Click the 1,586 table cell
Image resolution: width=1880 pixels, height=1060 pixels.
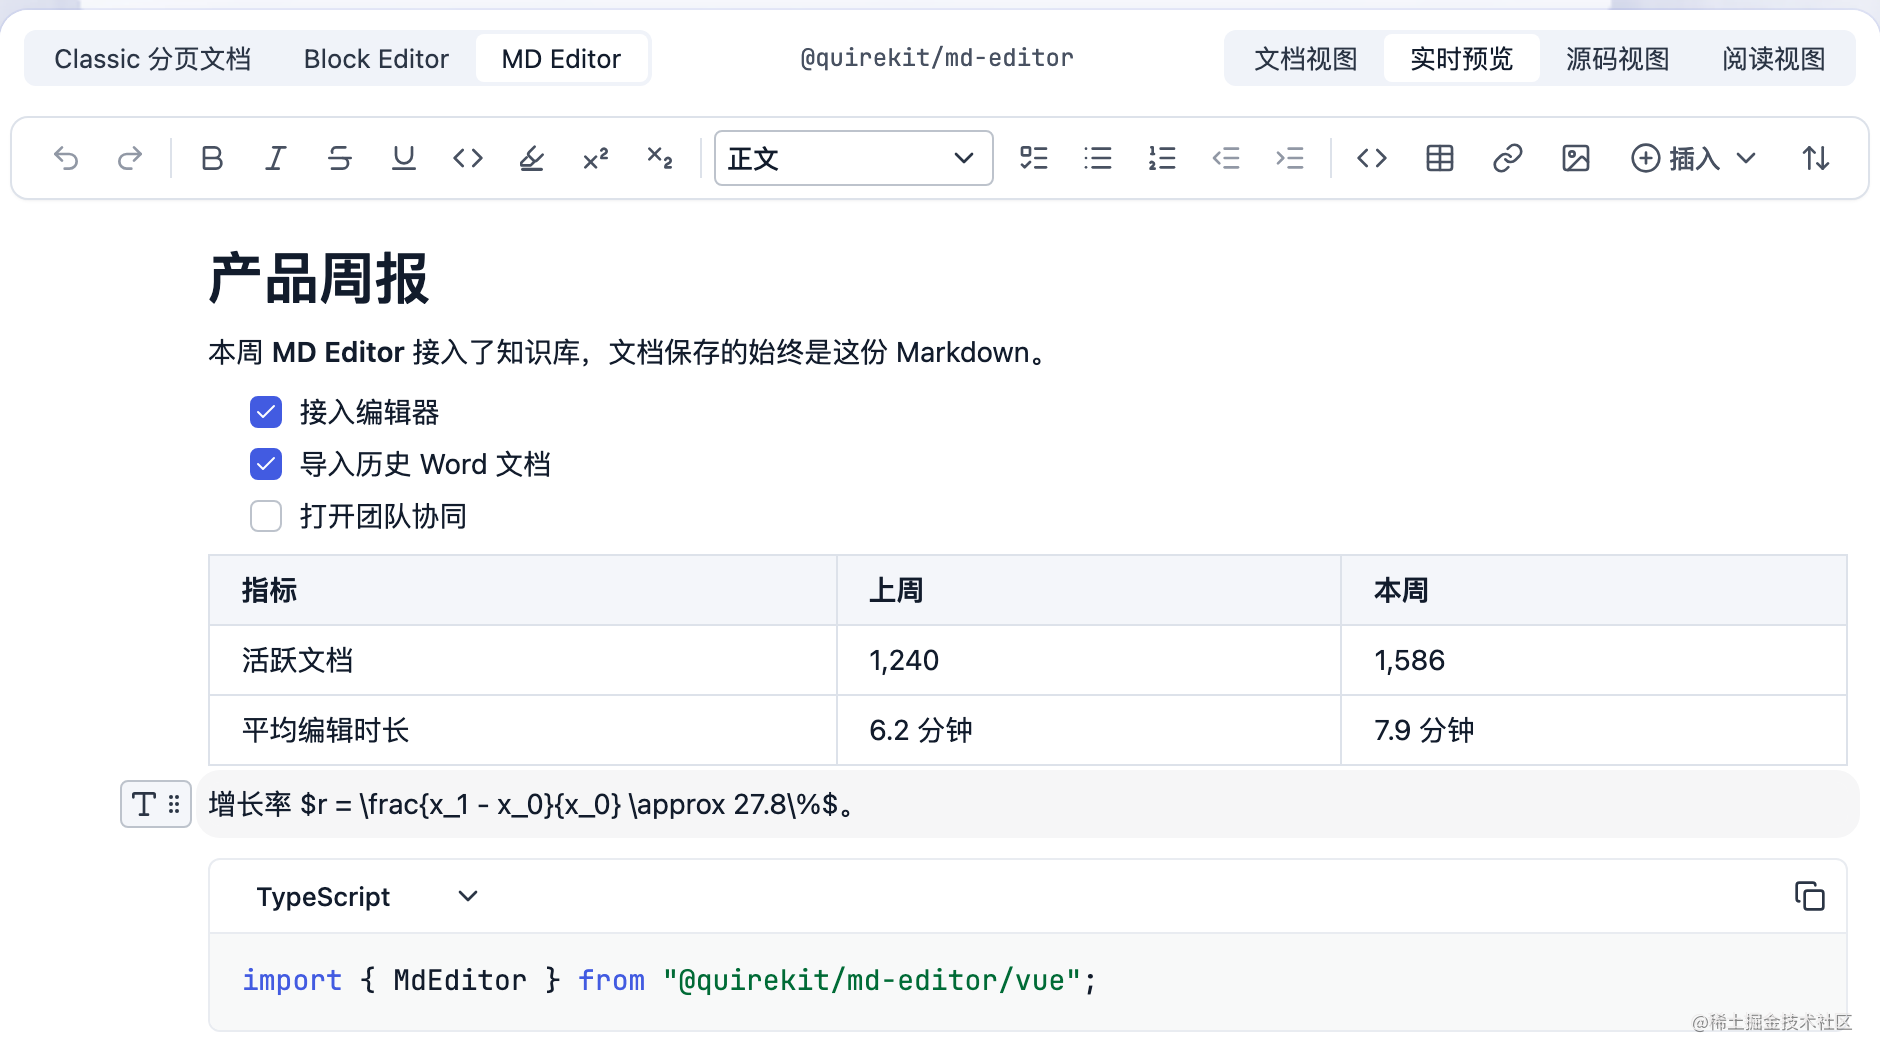pyautogui.click(x=1594, y=660)
